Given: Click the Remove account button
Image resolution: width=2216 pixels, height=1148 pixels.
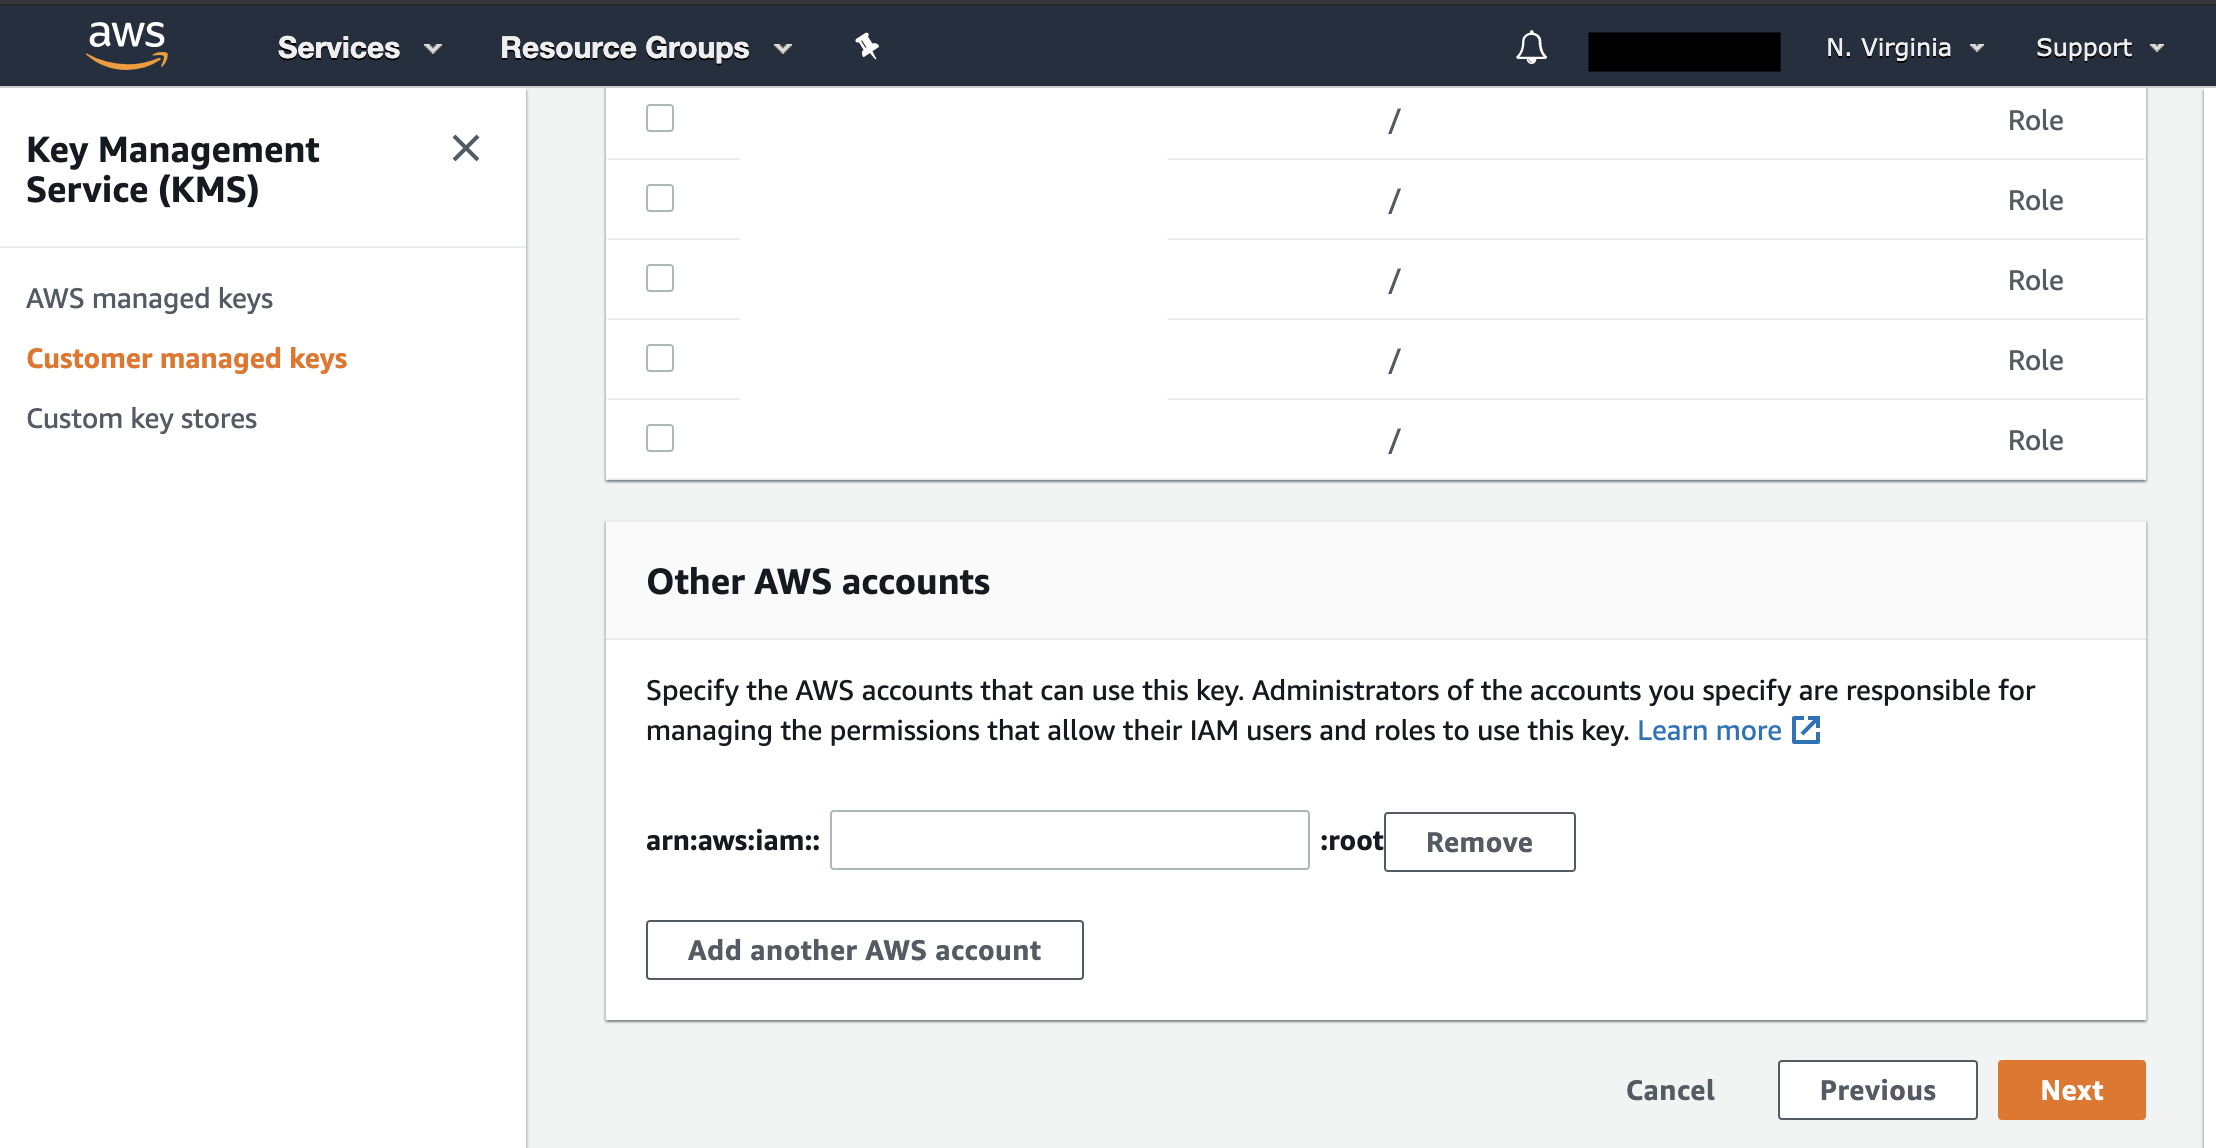Looking at the screenshot, I should click(1480, 840).
